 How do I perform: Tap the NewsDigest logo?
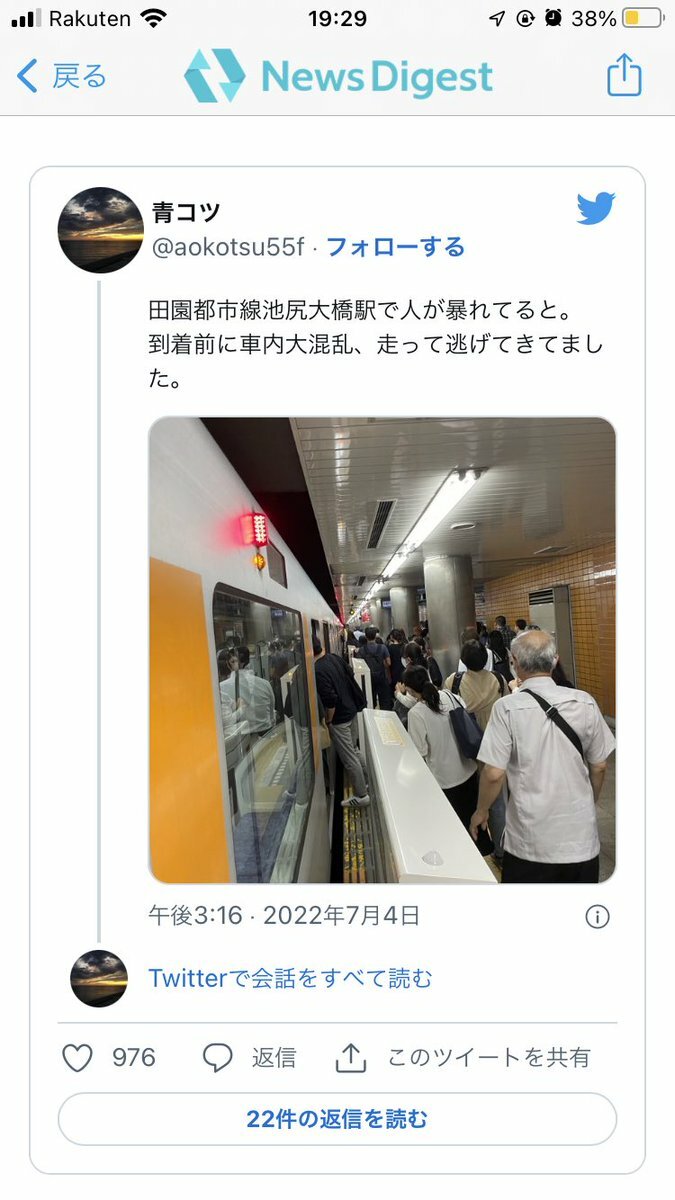(338, 76)
